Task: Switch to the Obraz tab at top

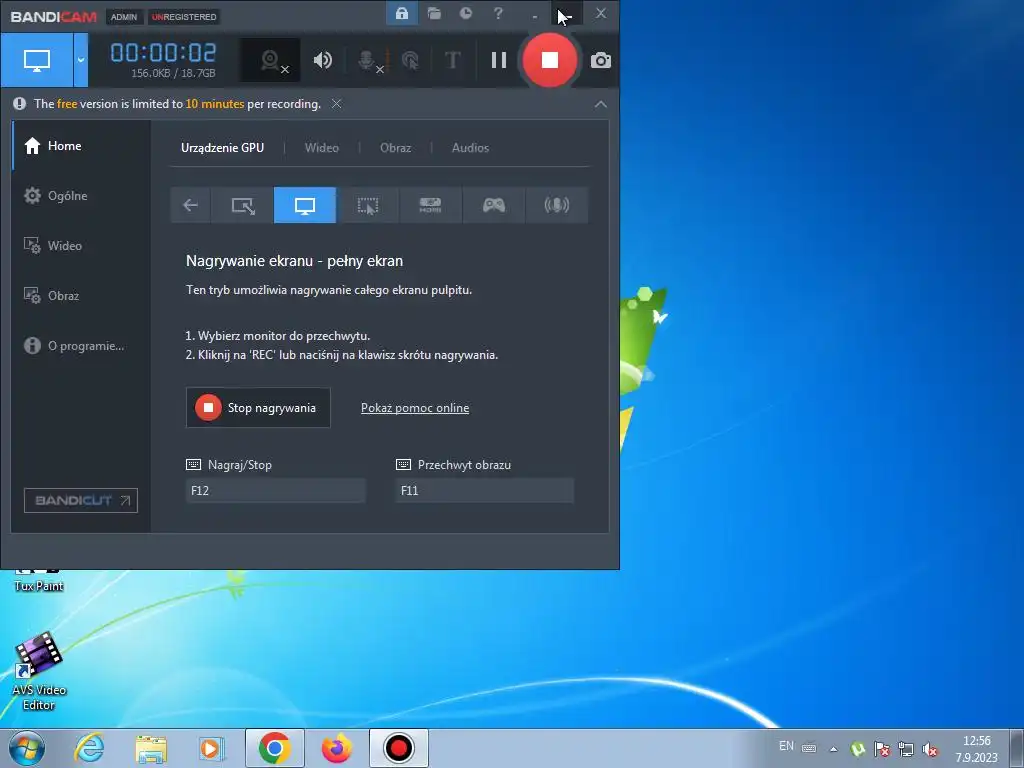Action: point(396,148)
